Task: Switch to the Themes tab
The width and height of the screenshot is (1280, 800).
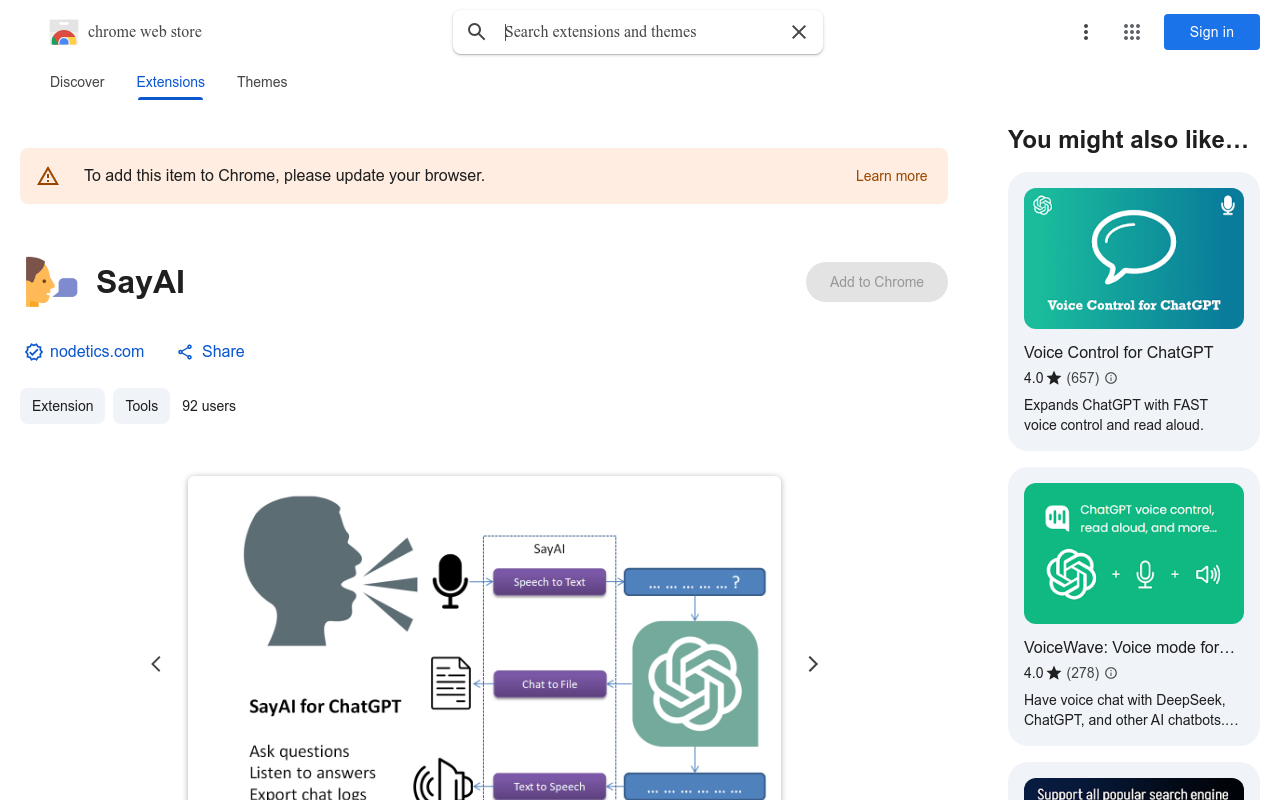Action: 262,82
